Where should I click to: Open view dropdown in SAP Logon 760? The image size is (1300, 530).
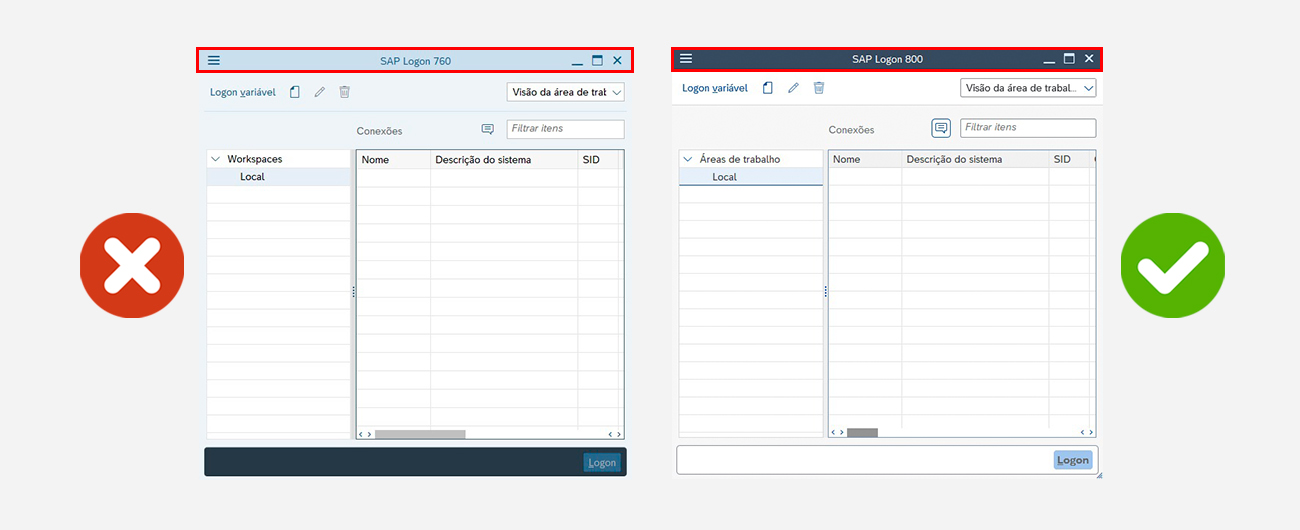[565, 92]
